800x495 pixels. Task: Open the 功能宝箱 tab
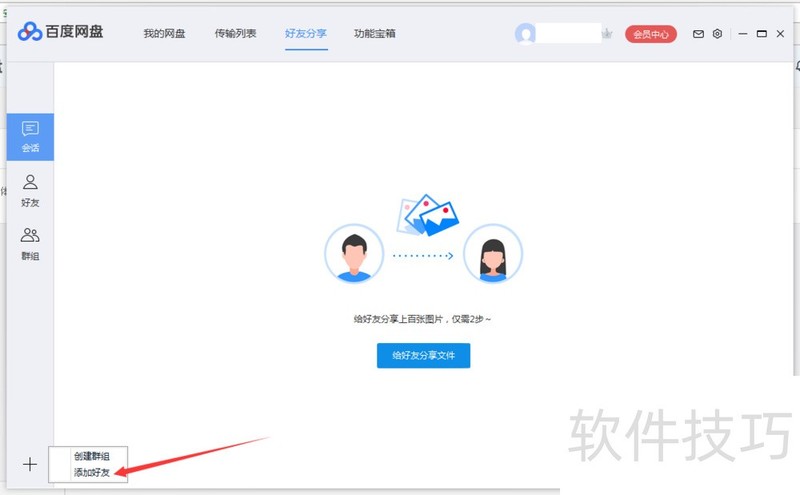pos(374,34)
